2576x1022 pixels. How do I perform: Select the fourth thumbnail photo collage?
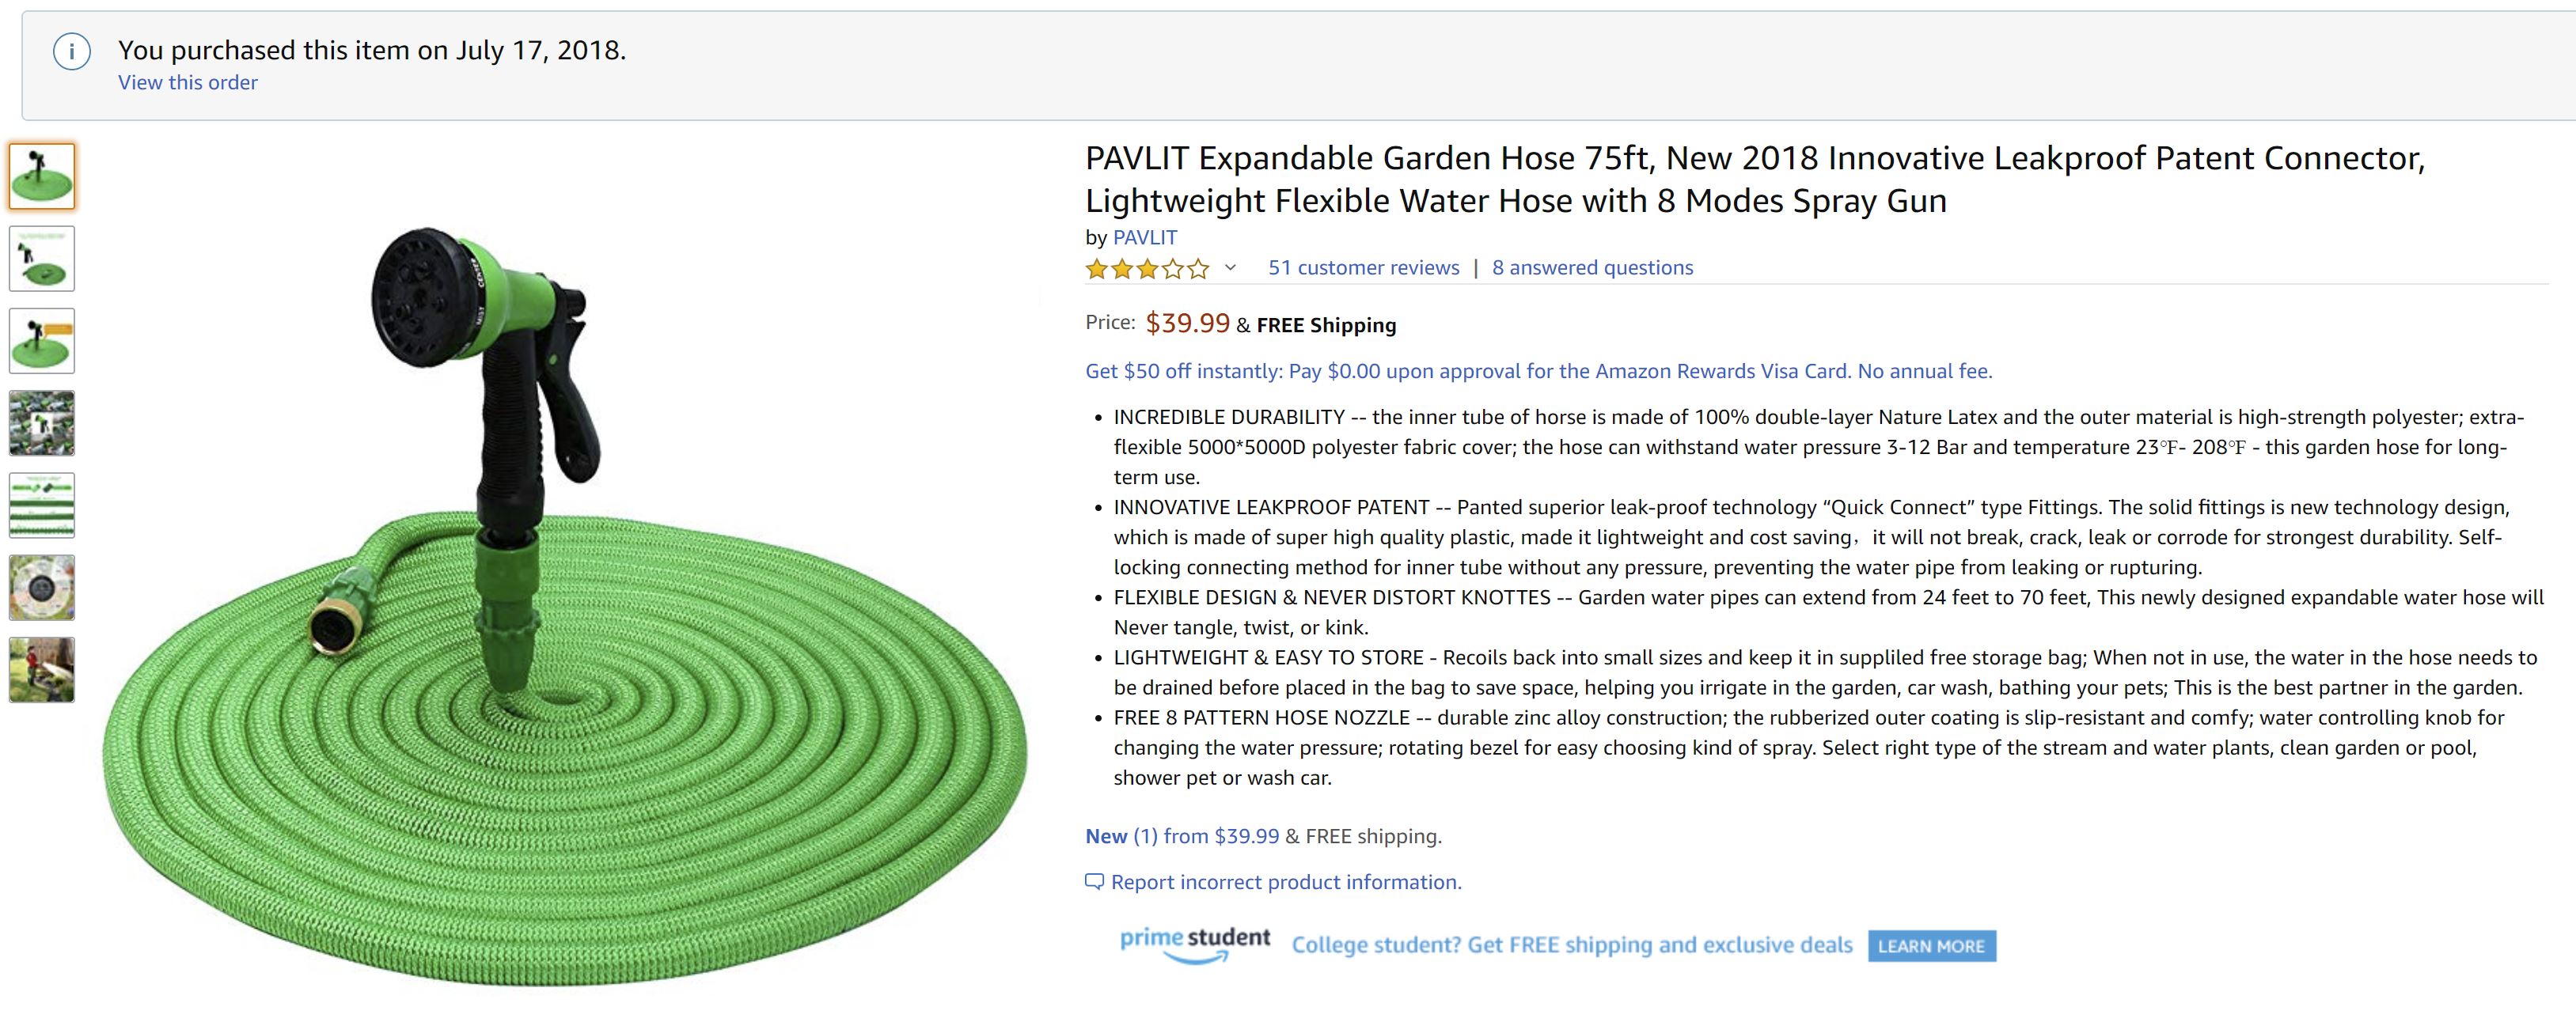tap(42, 423)
